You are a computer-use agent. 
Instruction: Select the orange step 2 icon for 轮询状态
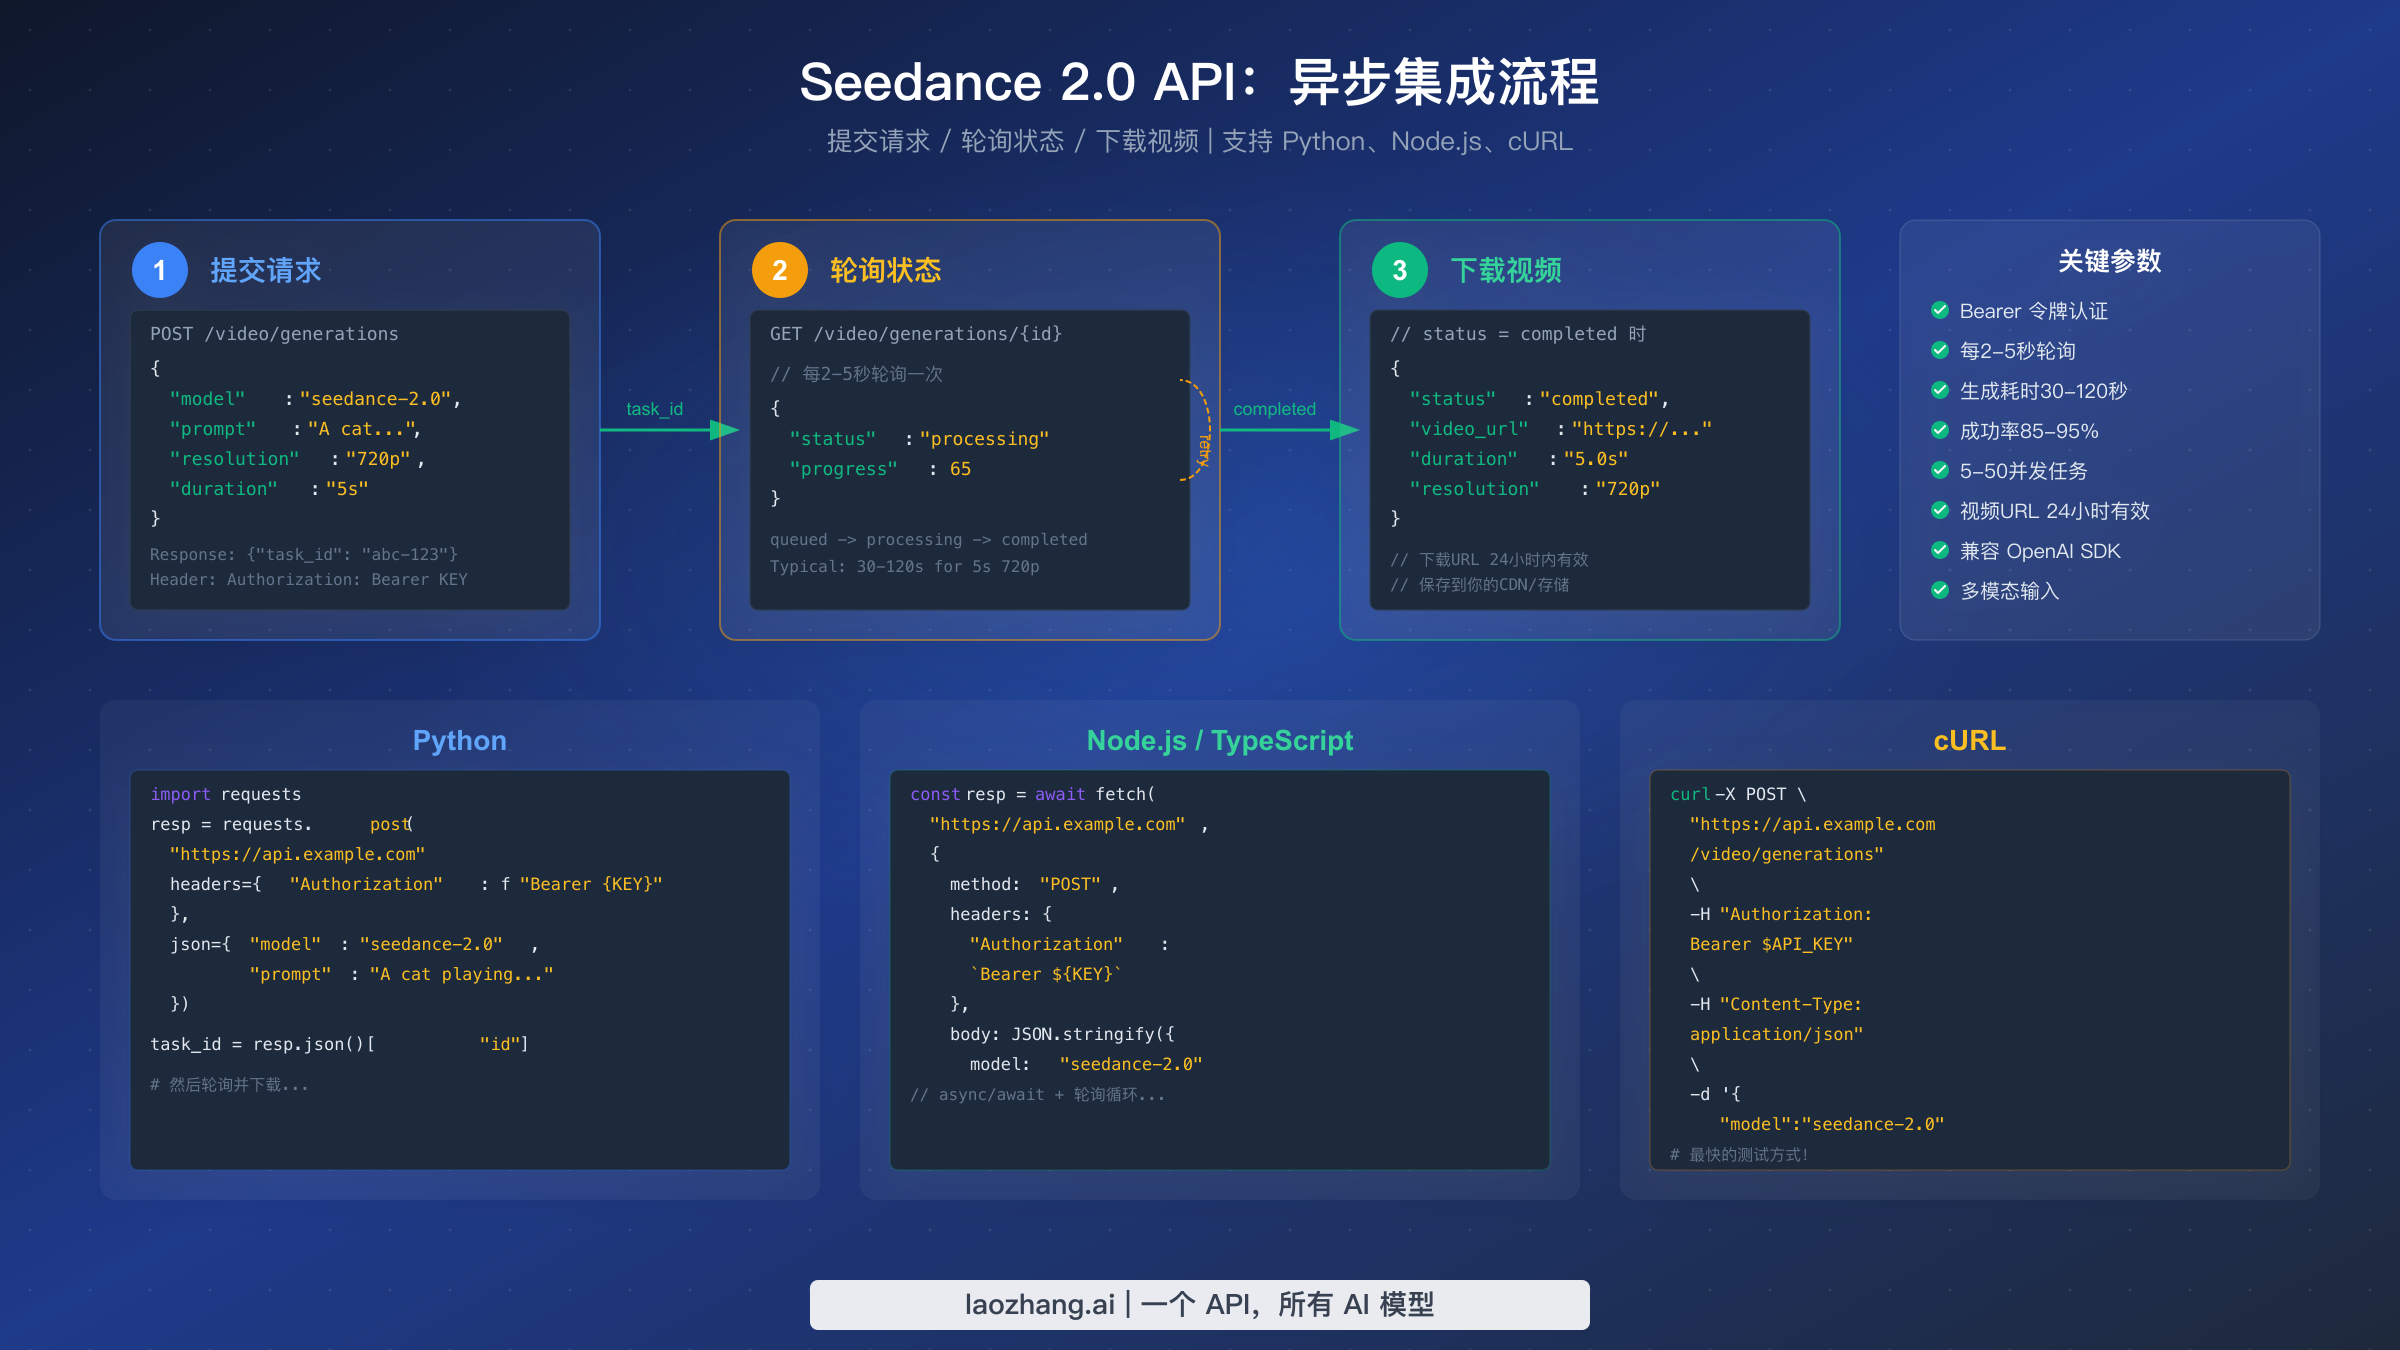[x=779, y=269]
